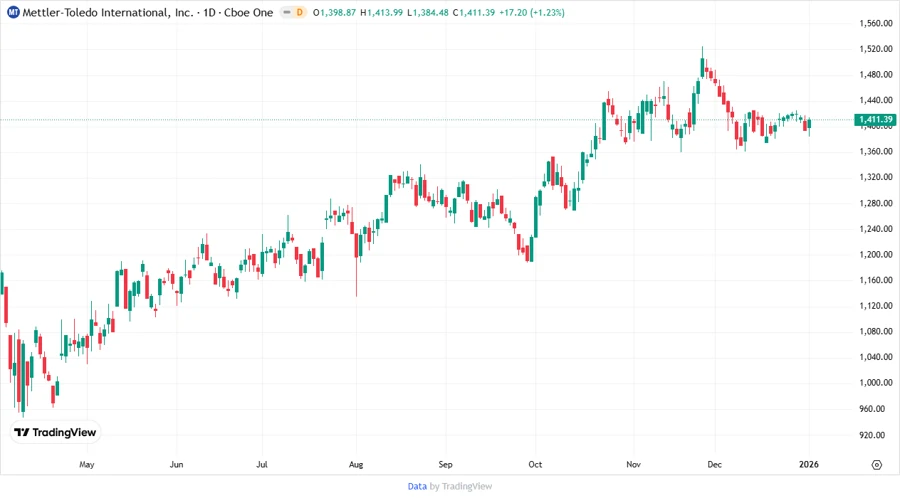900x498 pixels.
Task: Open the TradingView attribution link in footer
Action: click(x=467, y=486)
